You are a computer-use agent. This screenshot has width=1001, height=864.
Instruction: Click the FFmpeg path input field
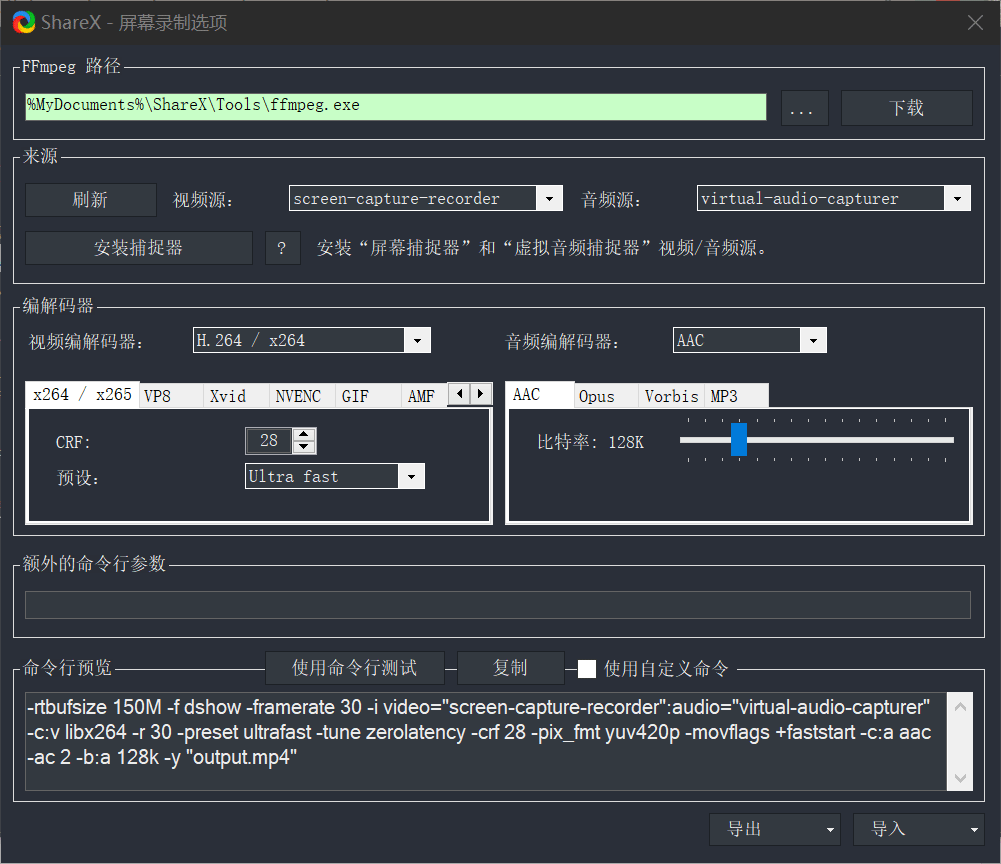pos(396,107)
